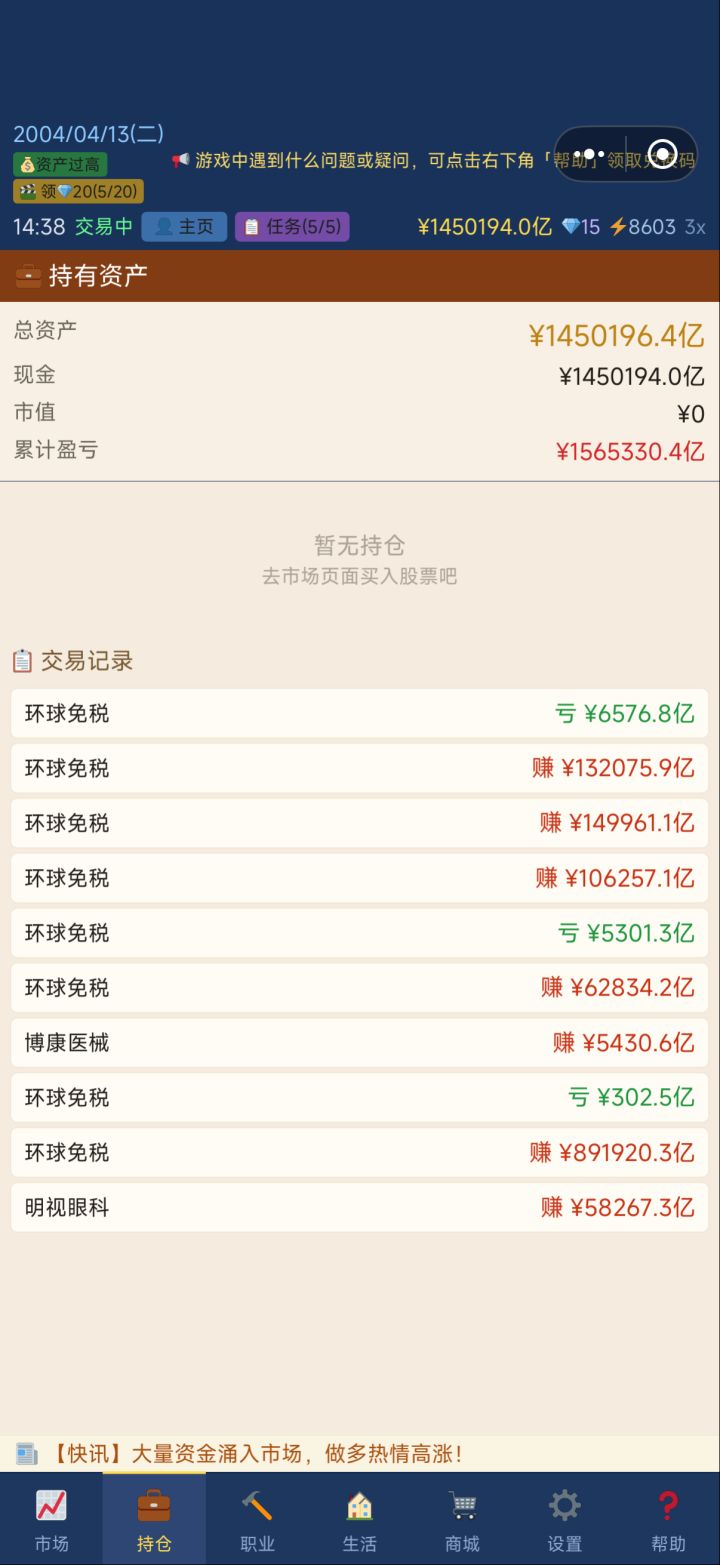Toggle the 3x game speed

pos(695,227)
